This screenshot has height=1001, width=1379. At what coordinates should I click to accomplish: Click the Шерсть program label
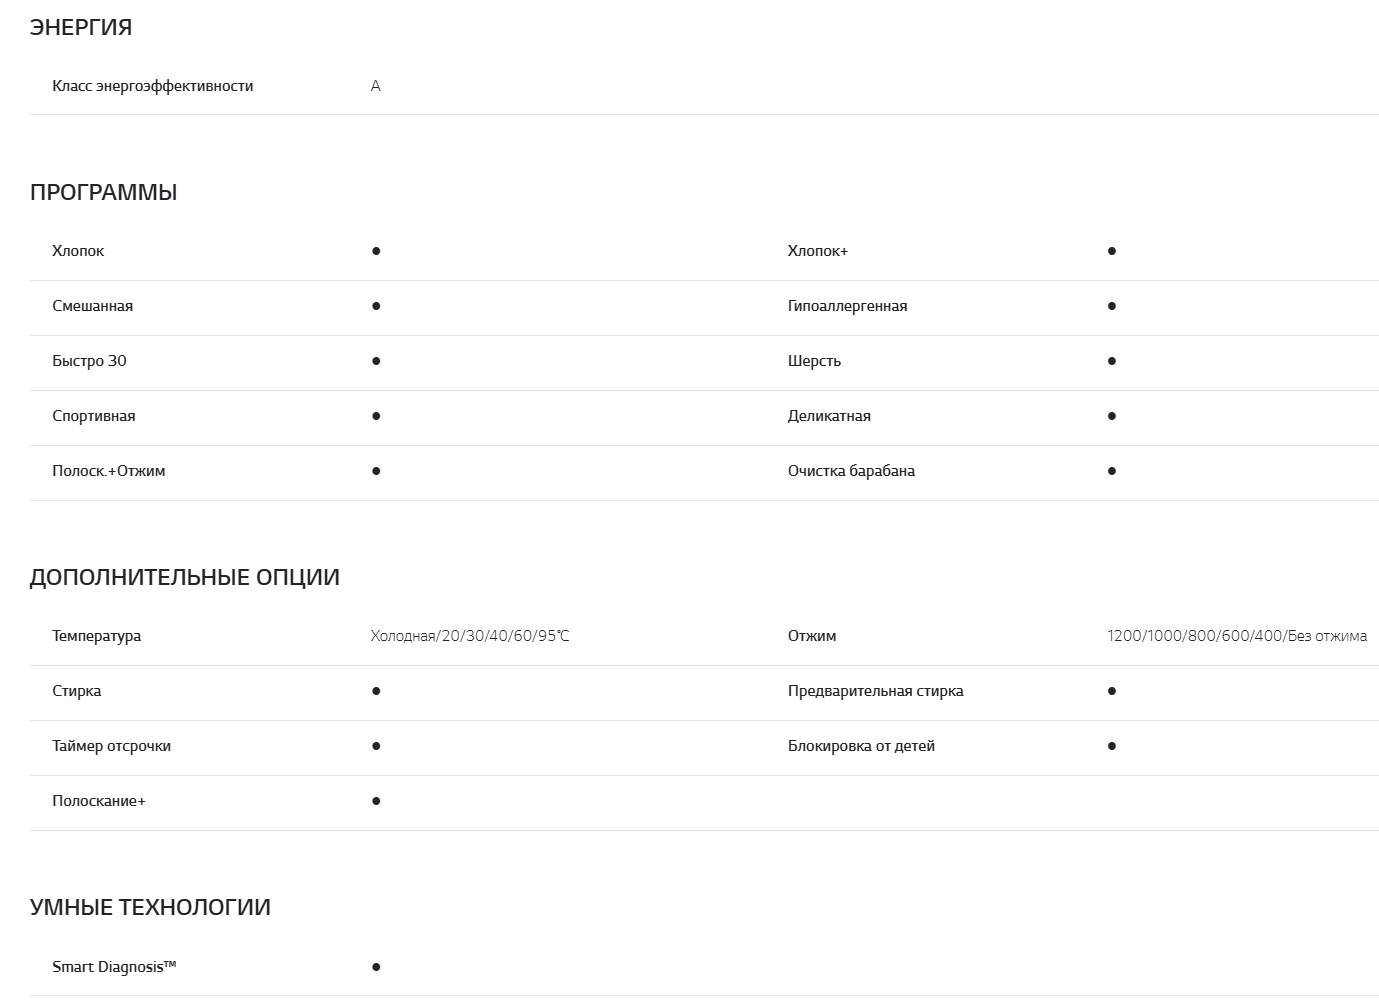[x=814, y=361]
